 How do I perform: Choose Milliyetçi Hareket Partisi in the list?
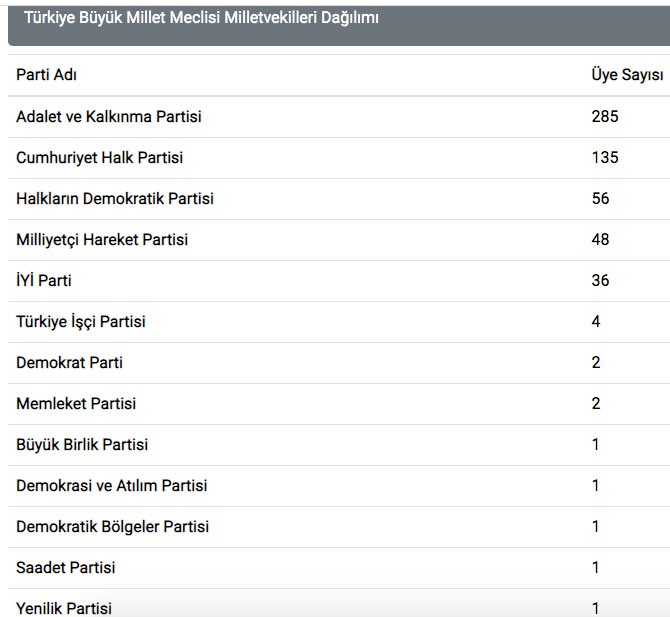pos(102,240)
